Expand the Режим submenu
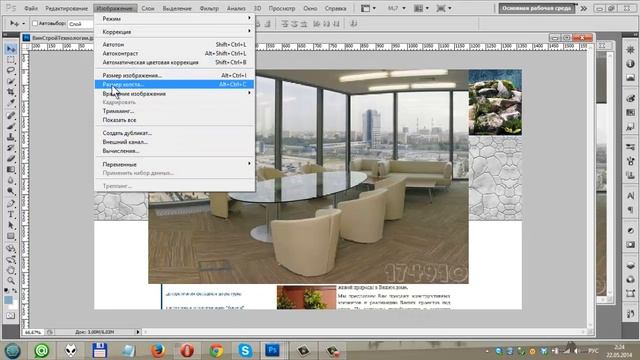The width and height of the screenshot is (640, 360). [x=175, y=19]
